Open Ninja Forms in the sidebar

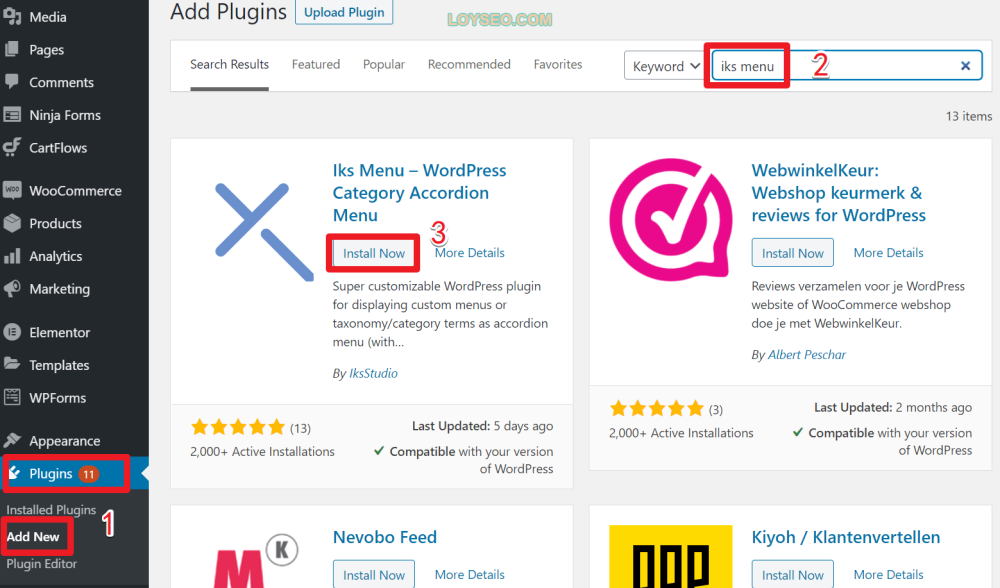click(65, 115)
